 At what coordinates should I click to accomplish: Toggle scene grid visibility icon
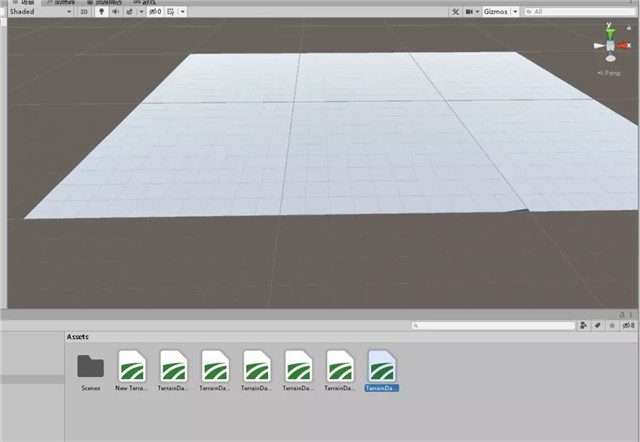173,12
